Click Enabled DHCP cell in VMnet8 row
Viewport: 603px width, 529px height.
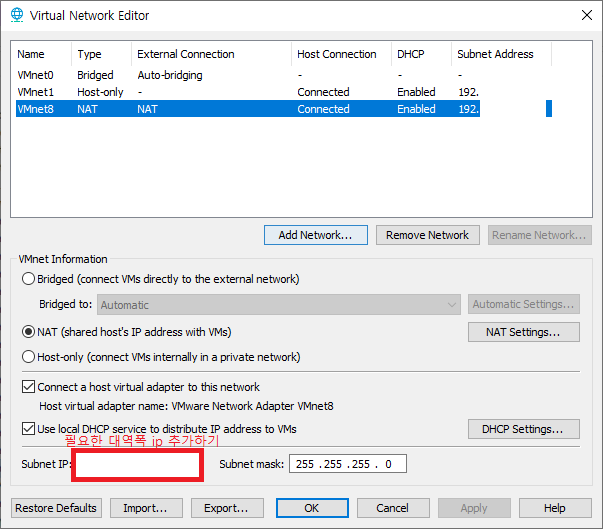416,109
